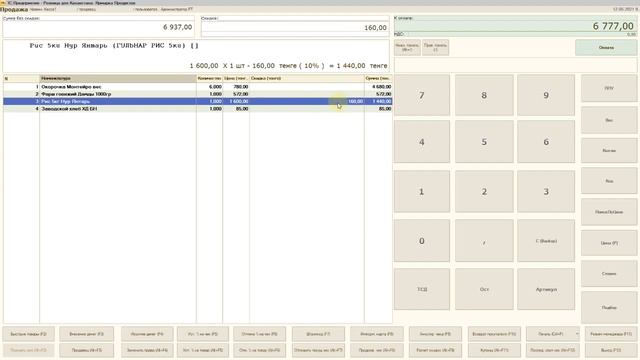Tap keypad digit 9
The width and height of the screenshot is (640, 360).
[x=546, y=95]
